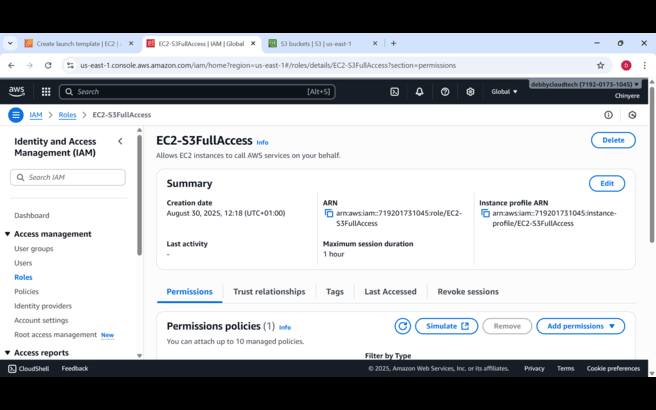This screenshot has height=410, width=656.
Task: Open the Add permissions dropdown
Action: click(581, 326)
